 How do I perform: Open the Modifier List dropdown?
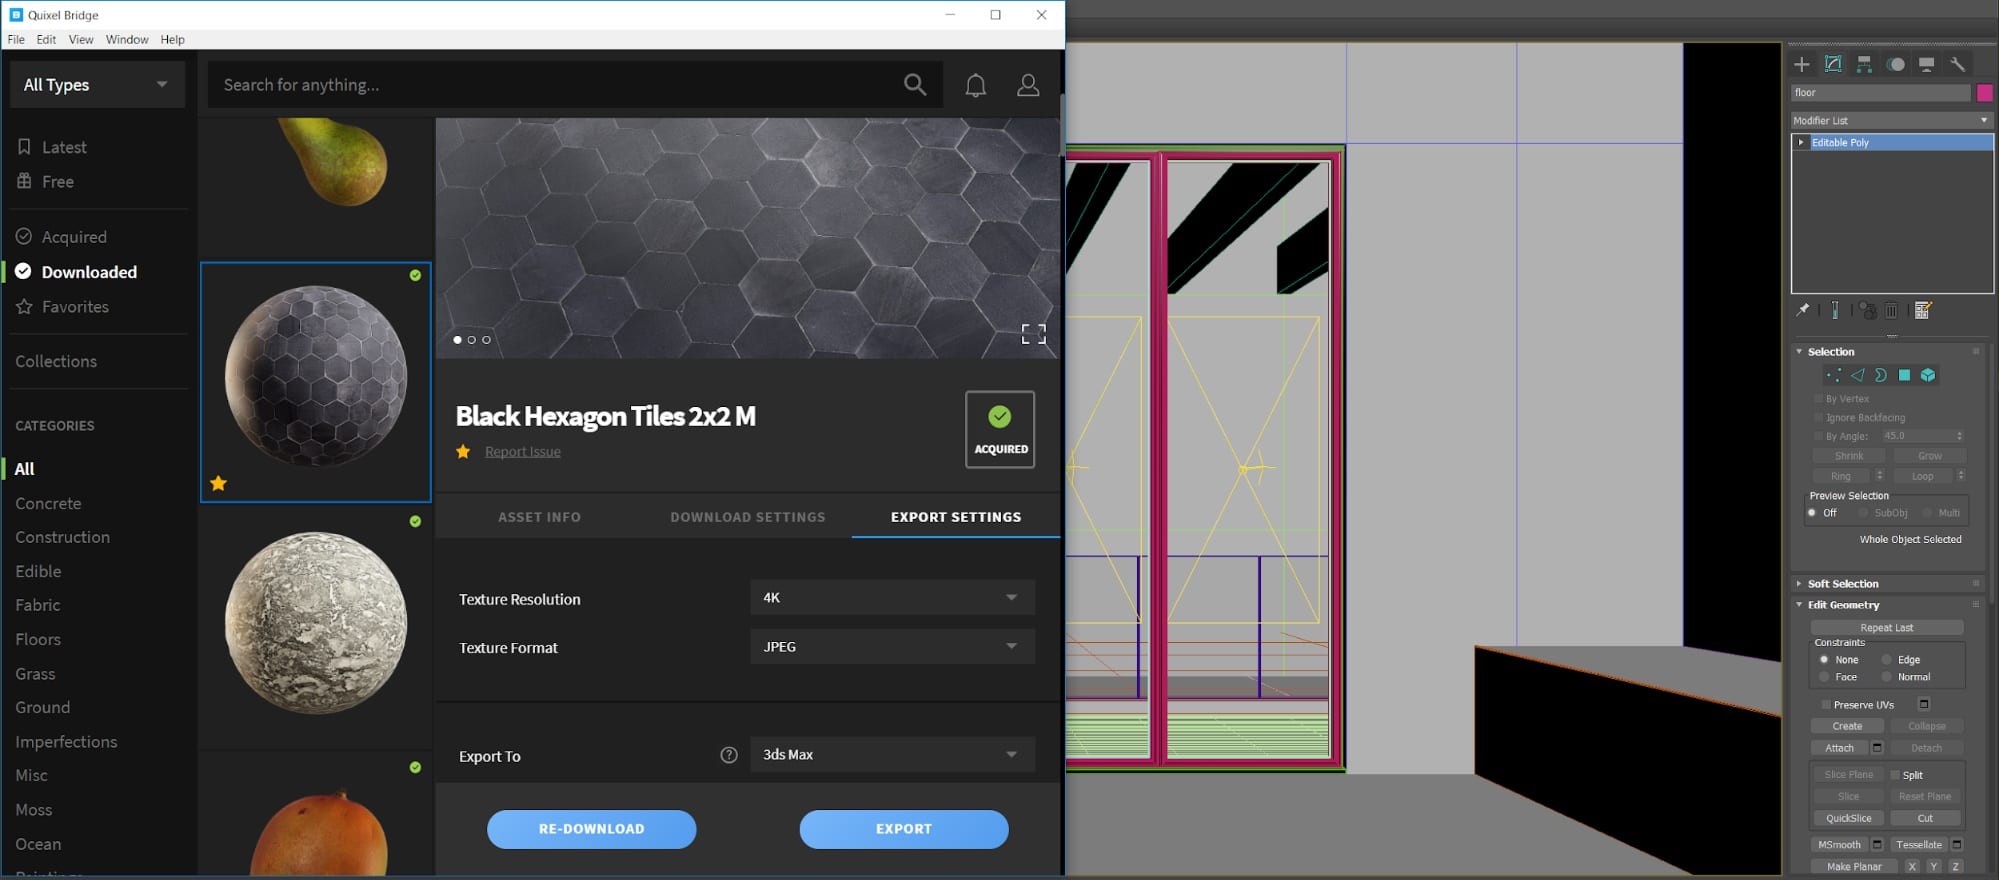1891,120
